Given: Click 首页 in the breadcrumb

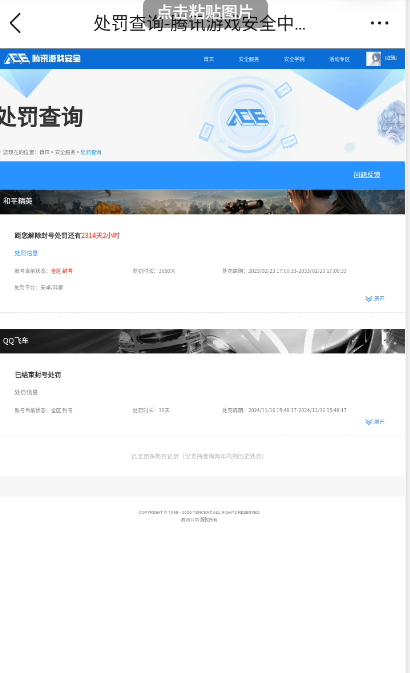Looking at the screenshot, I should pyautogui.click(x=44, y=152).
